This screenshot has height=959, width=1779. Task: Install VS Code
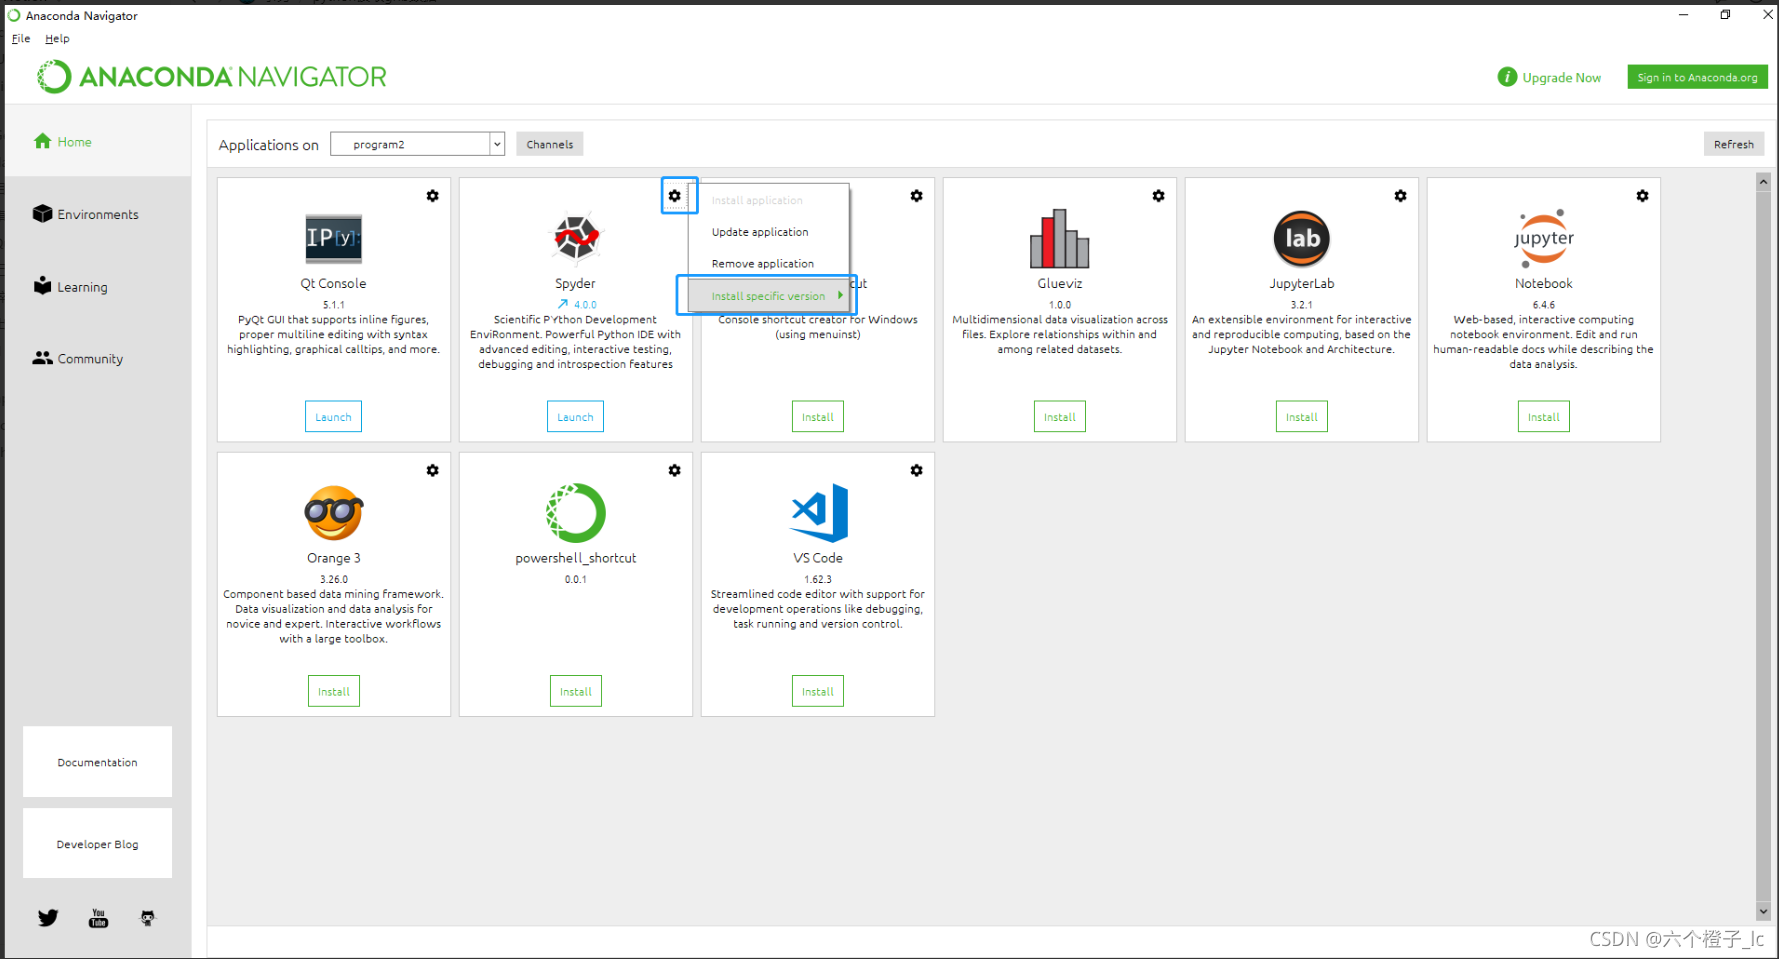coord(818,691)
